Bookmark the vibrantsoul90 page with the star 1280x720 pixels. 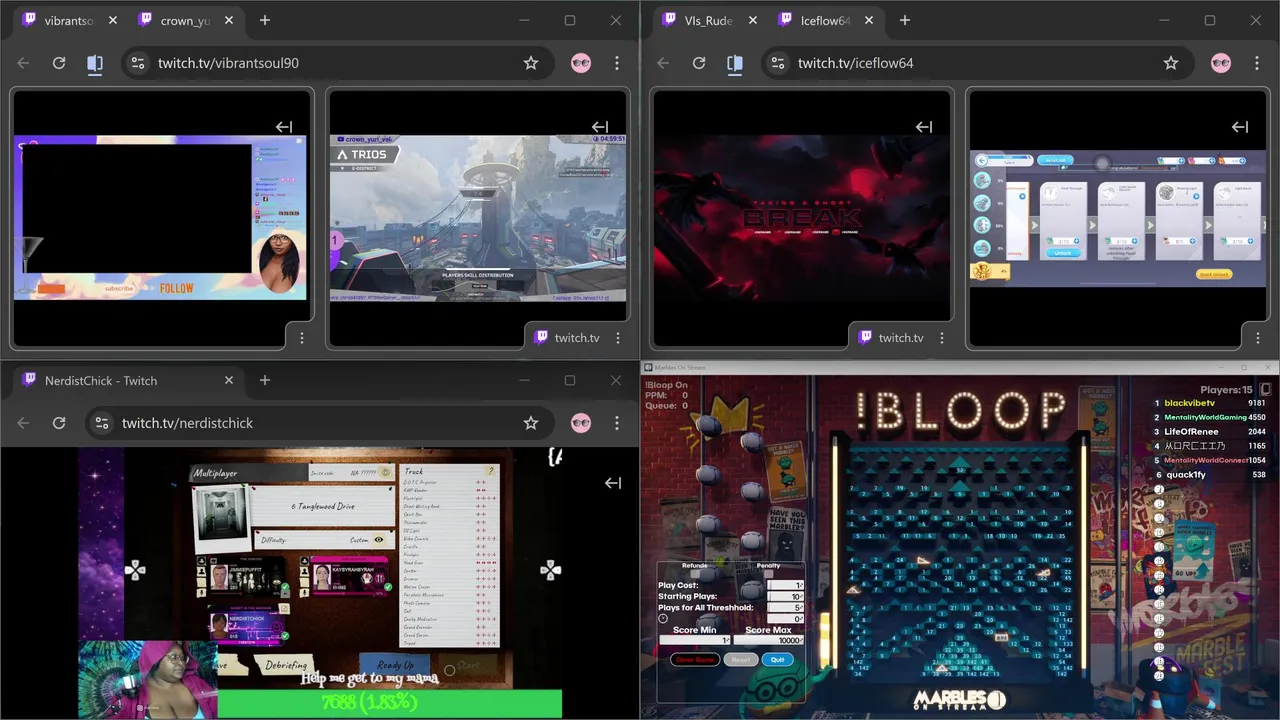point(531,63)
